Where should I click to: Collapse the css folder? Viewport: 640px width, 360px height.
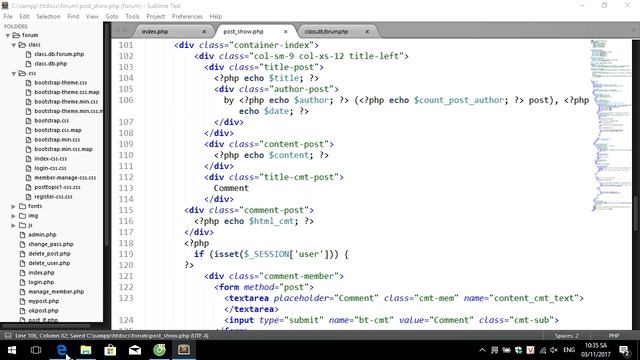click(13, 73)
